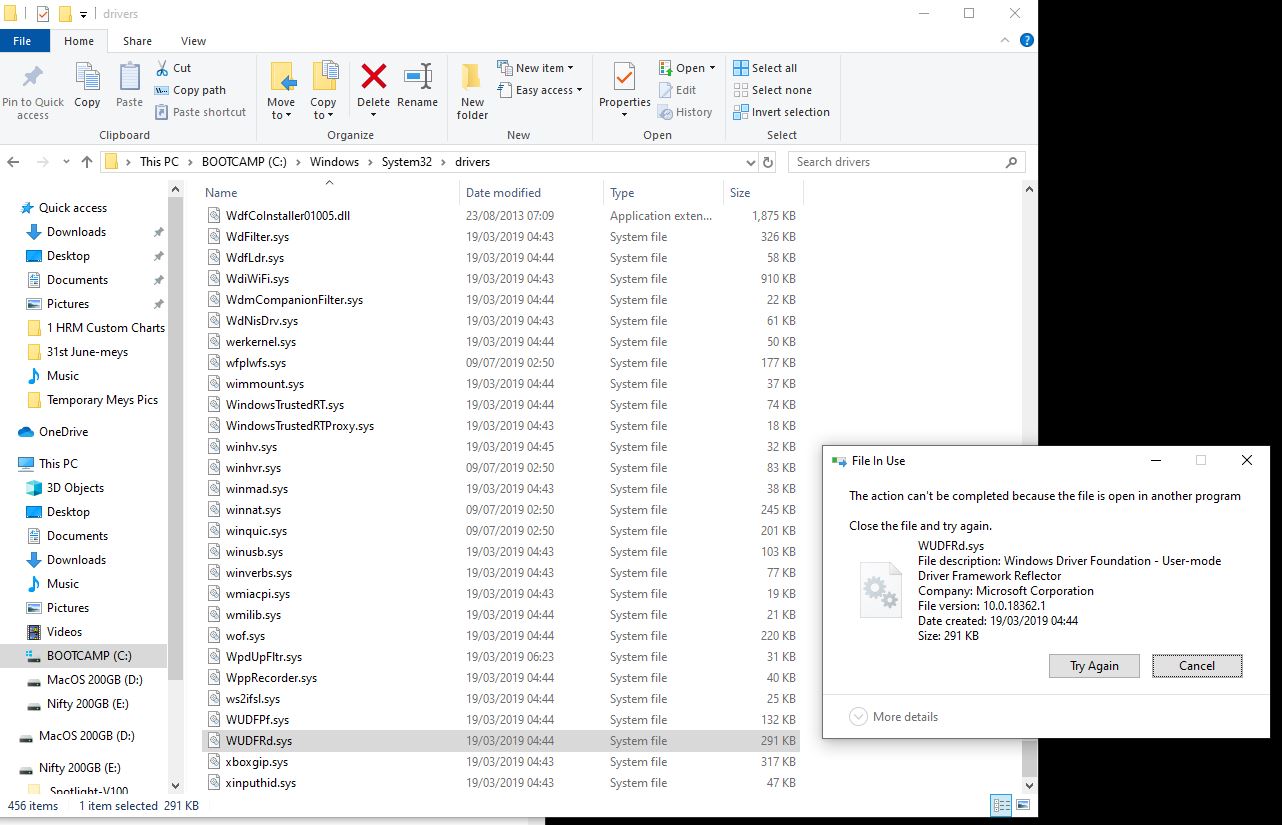Open the File menu
This screenshot has height=825, width=1282.
coord(23,40)
